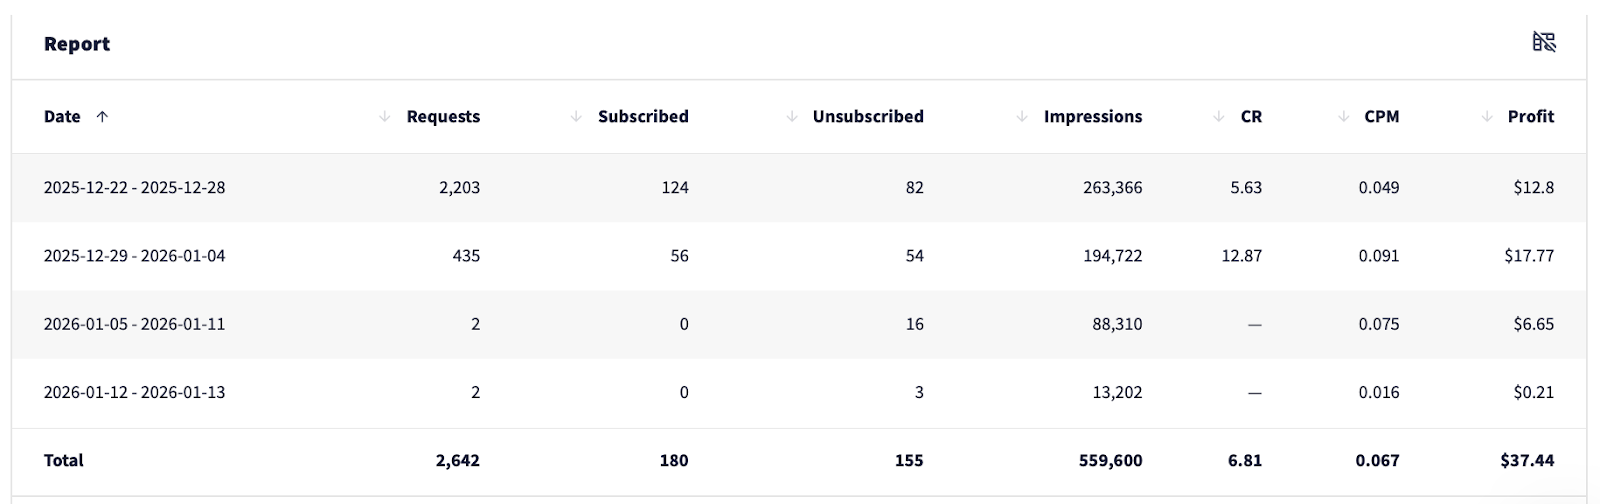This screenshot has width=1600, height=504.
Task: Click the Total row label
Action: click(x=63, y=461)
